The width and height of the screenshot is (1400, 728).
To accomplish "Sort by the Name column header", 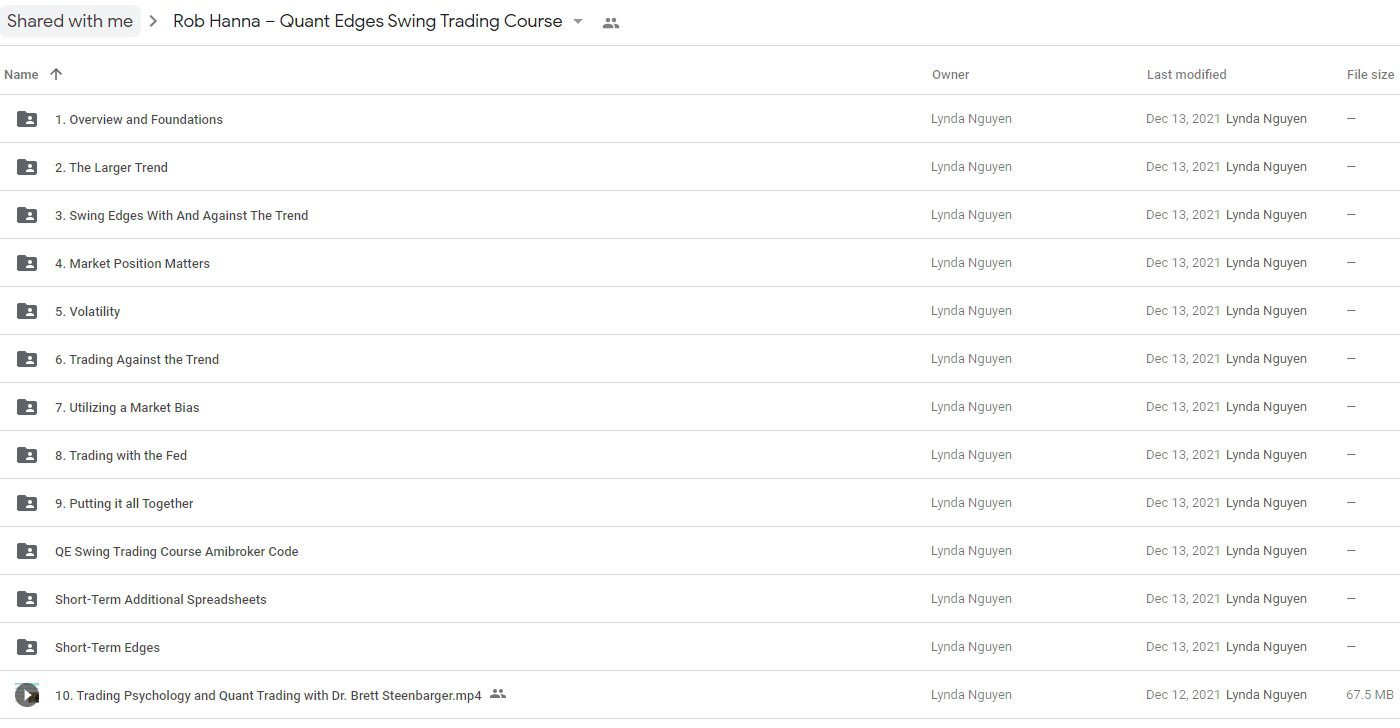I will click(21, 74).
